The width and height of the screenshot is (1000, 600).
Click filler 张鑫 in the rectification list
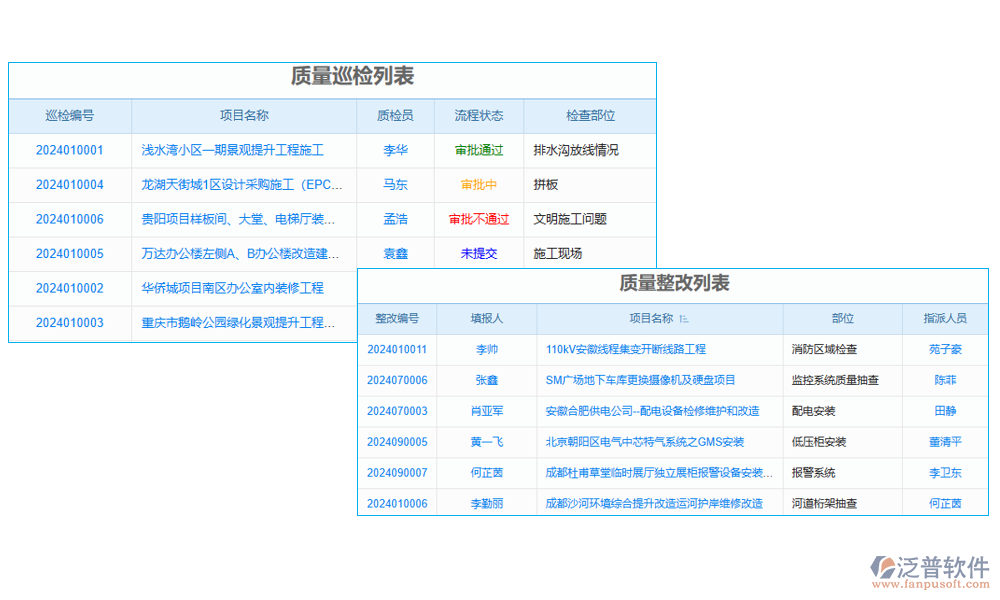486,380
